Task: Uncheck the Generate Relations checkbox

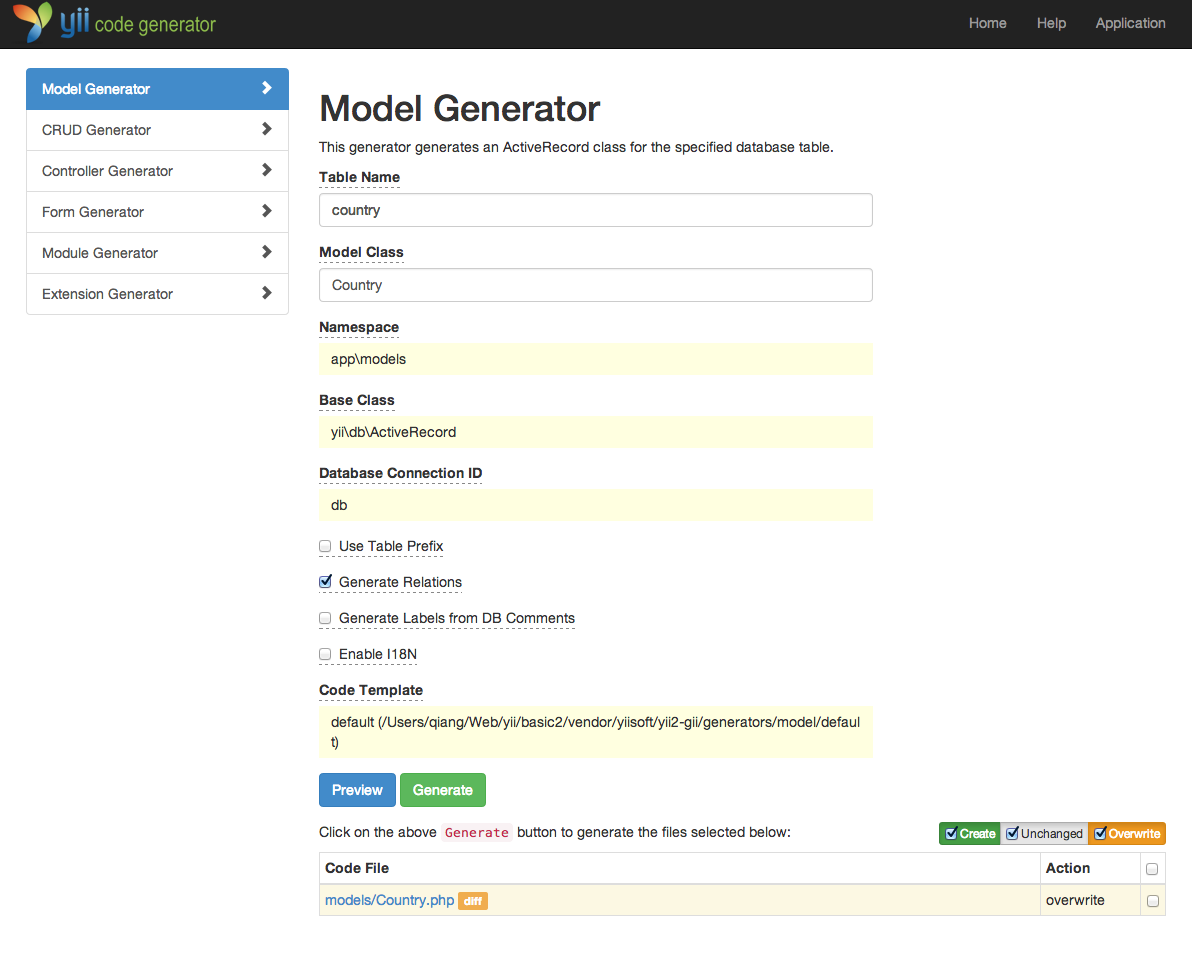Action: (x=325, y=582)
